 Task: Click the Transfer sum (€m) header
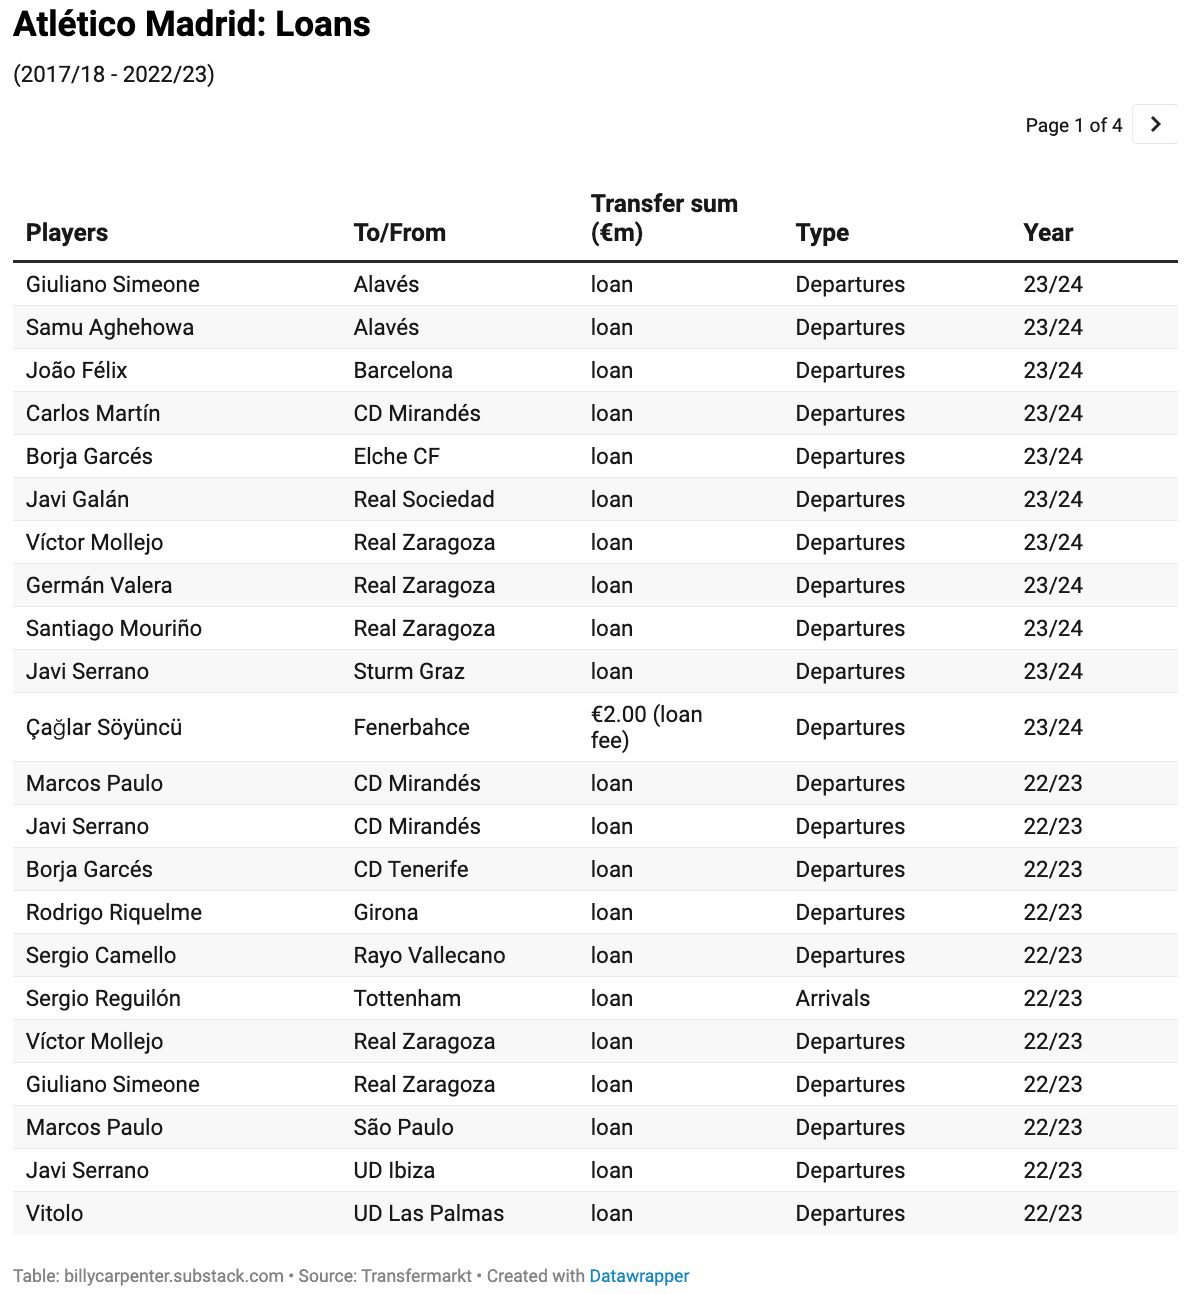664,218
